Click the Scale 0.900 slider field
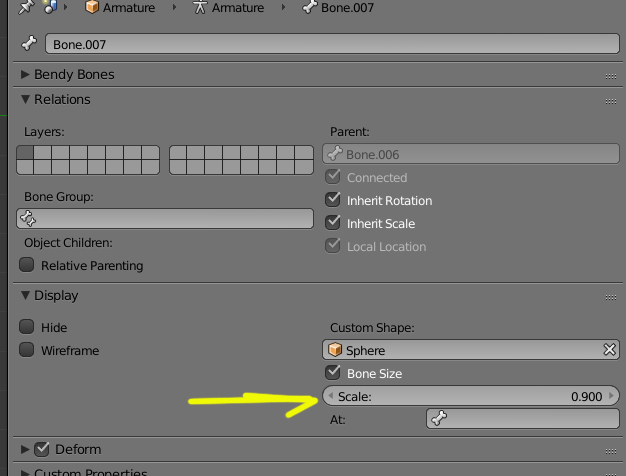The height and width of the screenshot is (476, 626). pos(471,396)
